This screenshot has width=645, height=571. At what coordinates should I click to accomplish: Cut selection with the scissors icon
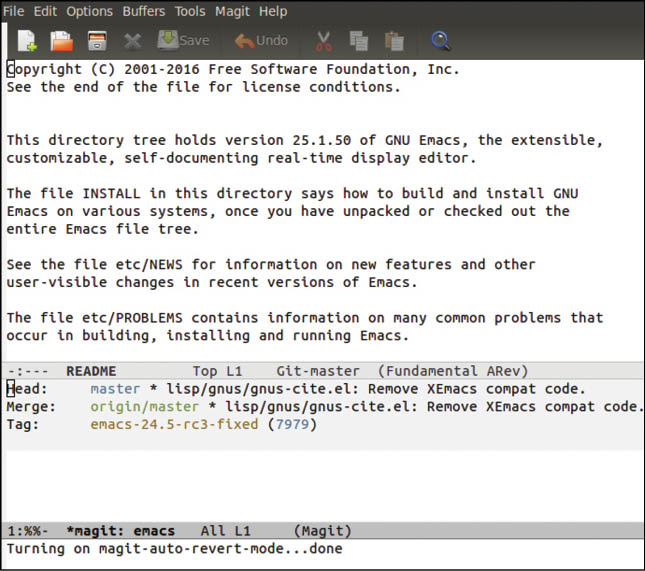coord(324,41)
